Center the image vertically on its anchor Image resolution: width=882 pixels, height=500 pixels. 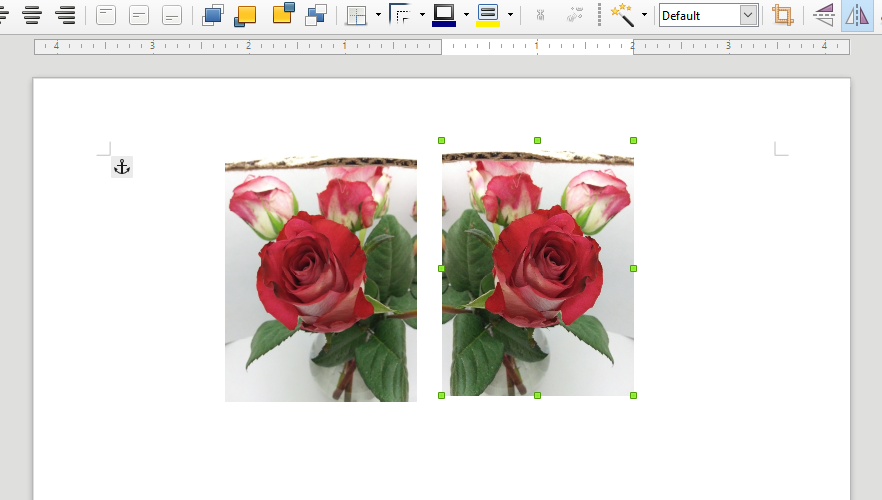pyautogui.click(x=138, y=15)
